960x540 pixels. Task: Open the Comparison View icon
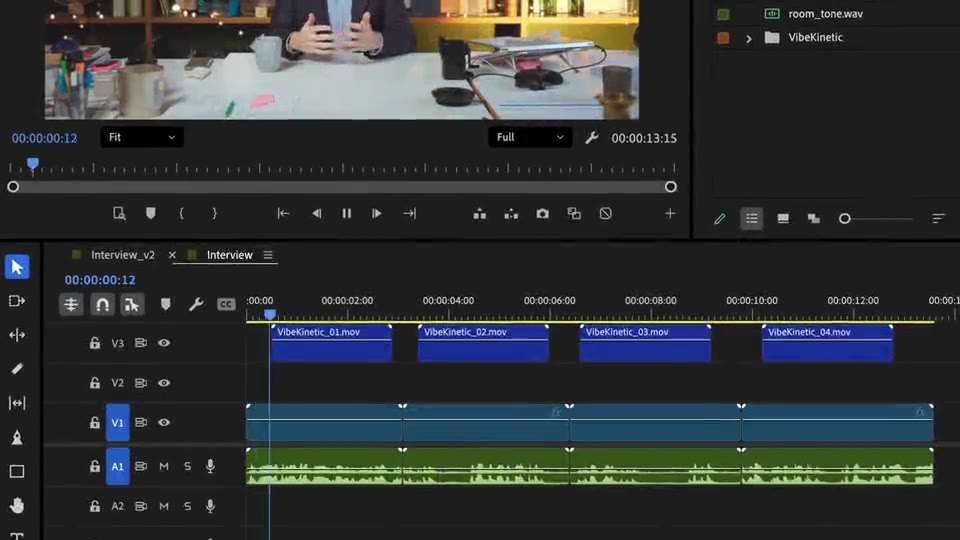[x=574, y=213]
